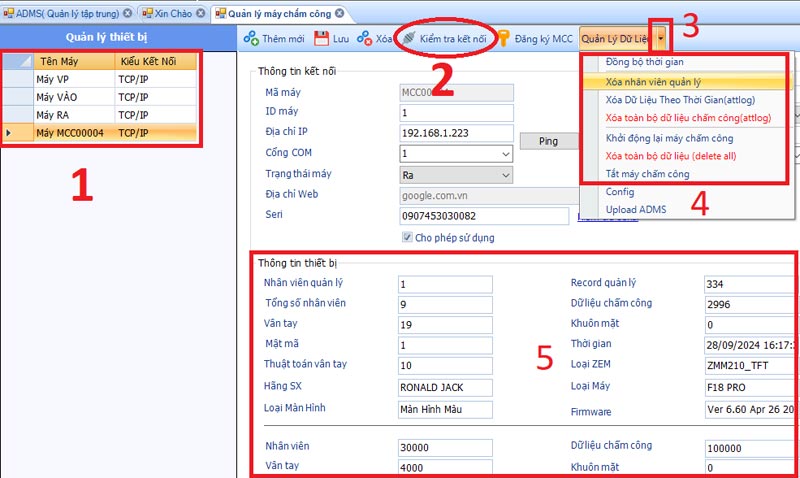Choose Khởi động lại máy chấm công
Viewport: 800px width, 478px height.
click(670, 138)
